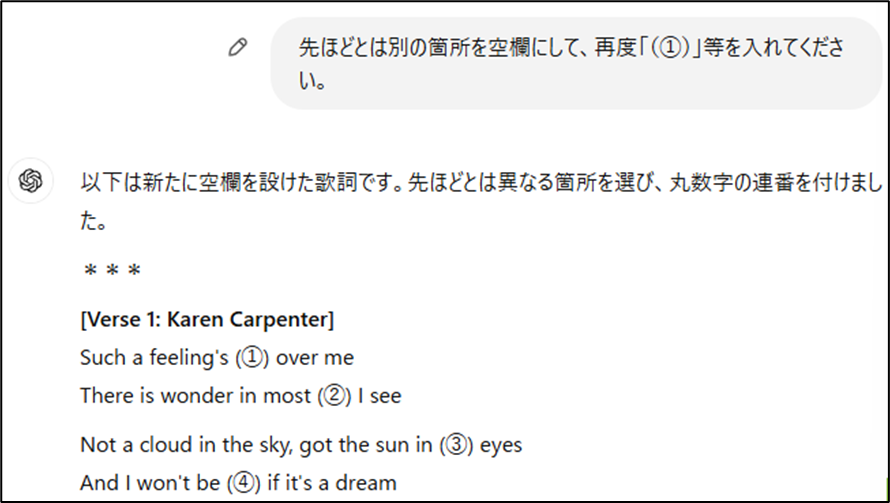This screenshot has height=503, width=890.
Task: Click blank ④ in "And I won't be" line
Action: (x=244, y=483)
